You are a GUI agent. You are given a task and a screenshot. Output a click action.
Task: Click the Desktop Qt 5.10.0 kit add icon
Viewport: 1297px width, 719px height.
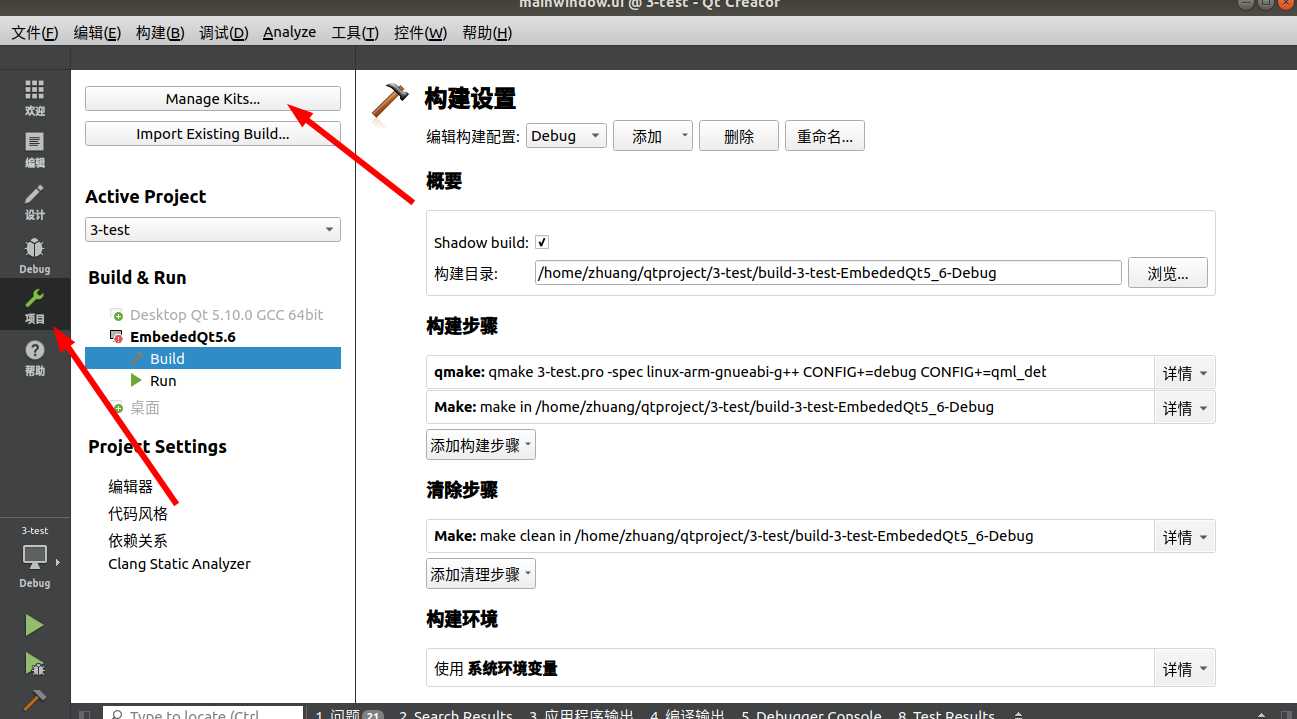(x=118, y=315)
